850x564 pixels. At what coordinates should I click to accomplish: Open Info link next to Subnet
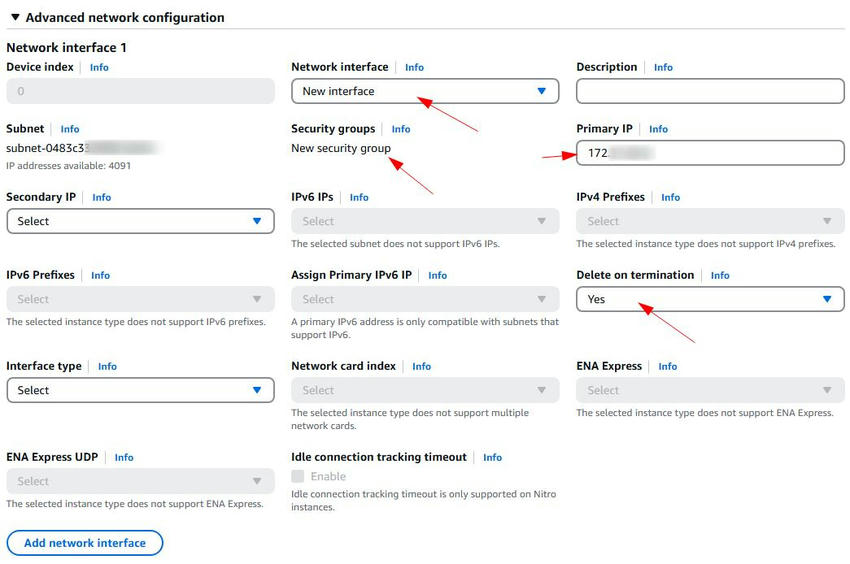pyautogui.click(x=70, y=129)
